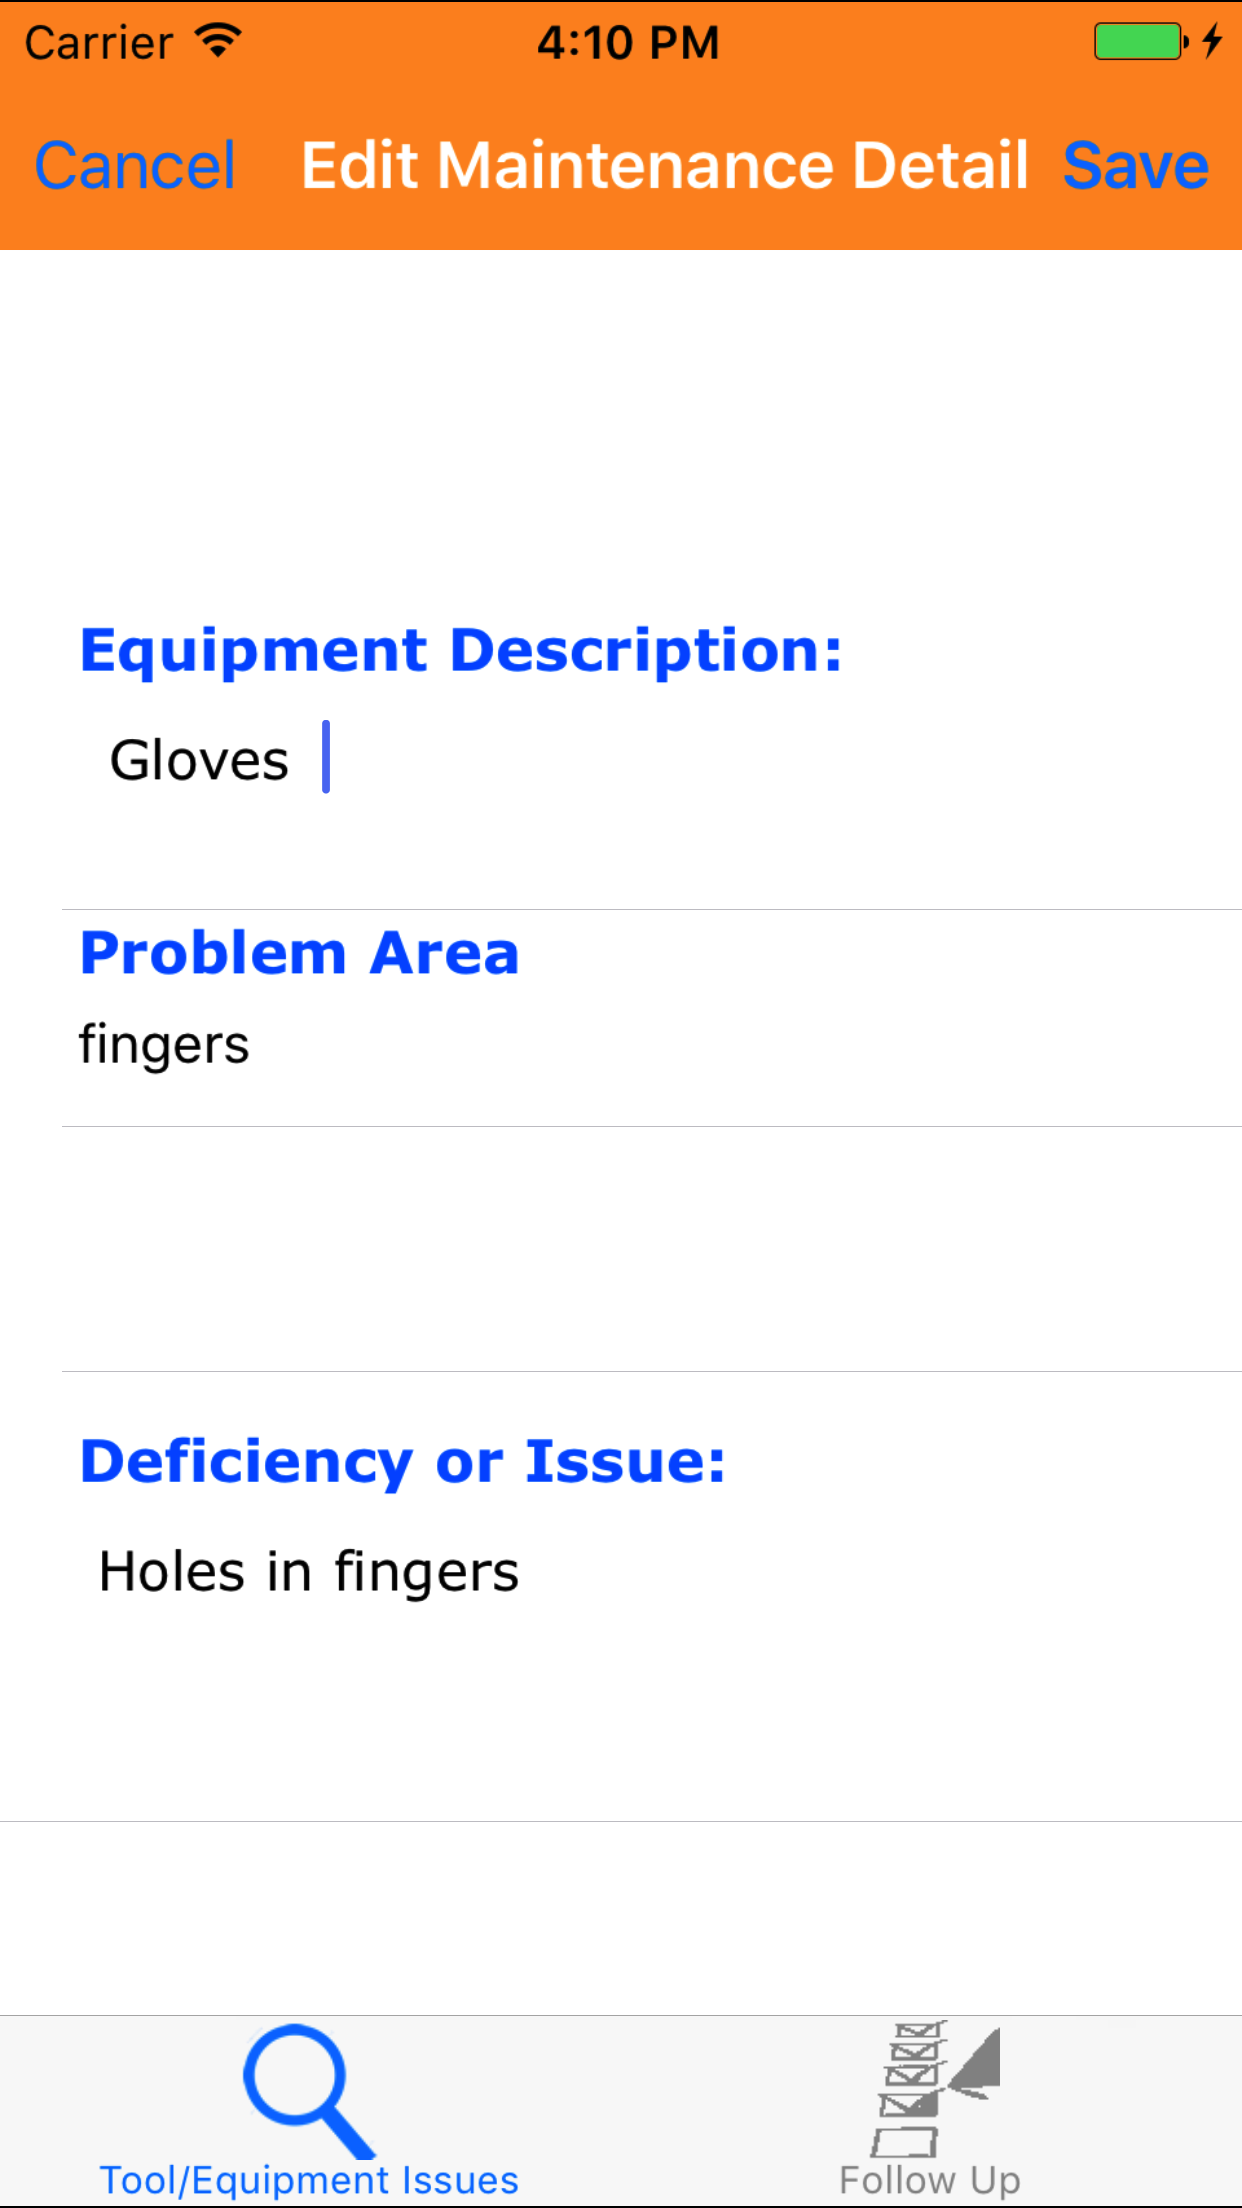This screenshot has height=2208, width=1242.
Task: Tap the Deficiency or Issue heading
Action: pos(402,1462)
